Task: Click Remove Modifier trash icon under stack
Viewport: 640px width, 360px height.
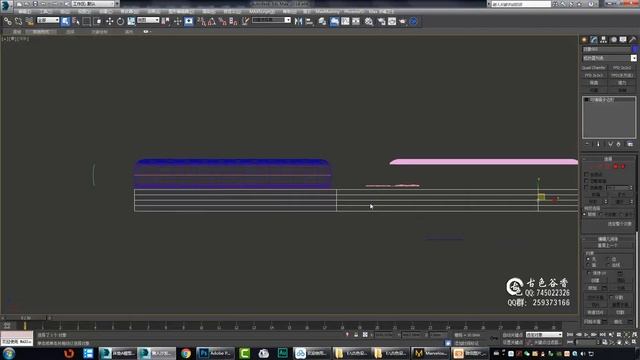Action: click(x=619, y=144)
